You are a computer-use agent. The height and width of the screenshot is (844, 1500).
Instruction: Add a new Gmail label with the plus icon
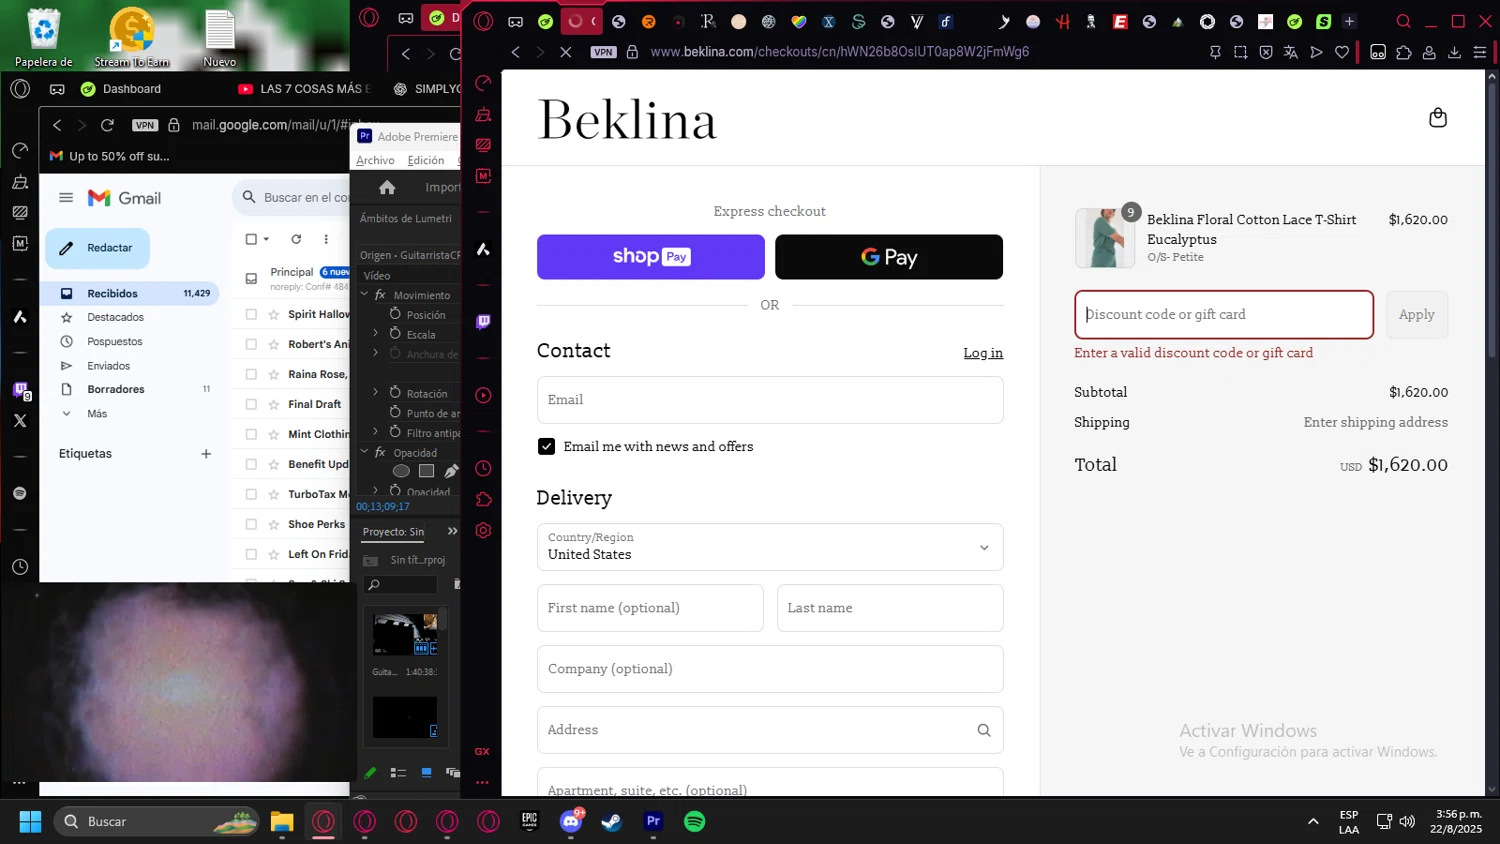tap(206, 454)
